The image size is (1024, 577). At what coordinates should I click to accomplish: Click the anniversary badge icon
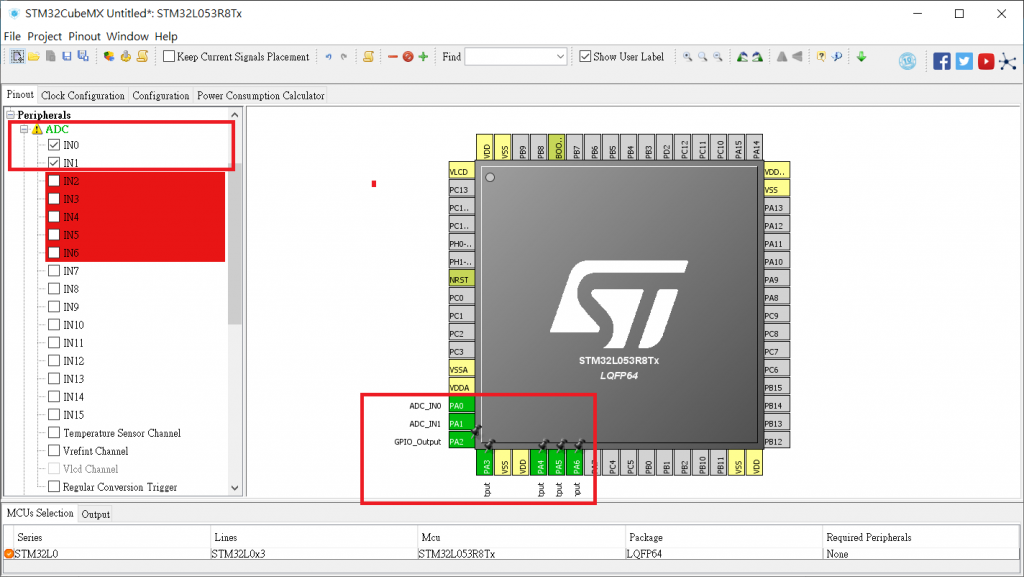[907, 61]
